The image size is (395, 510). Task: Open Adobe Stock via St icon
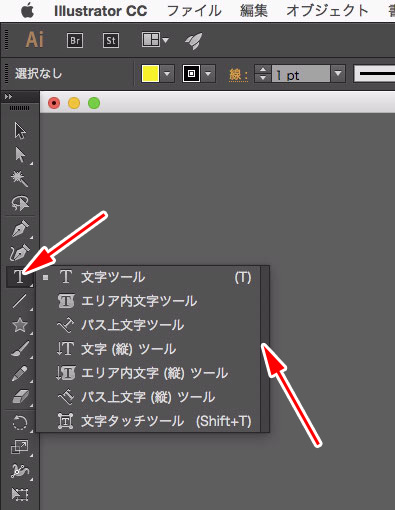pyautogui.click(x=111, y=40)
